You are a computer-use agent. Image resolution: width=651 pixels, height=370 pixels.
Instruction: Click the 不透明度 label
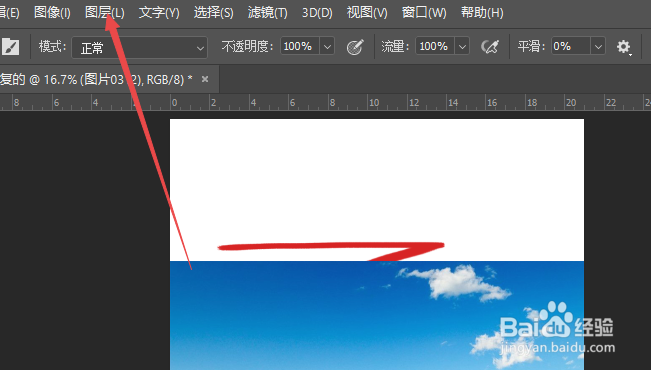(x=247, y=46)
